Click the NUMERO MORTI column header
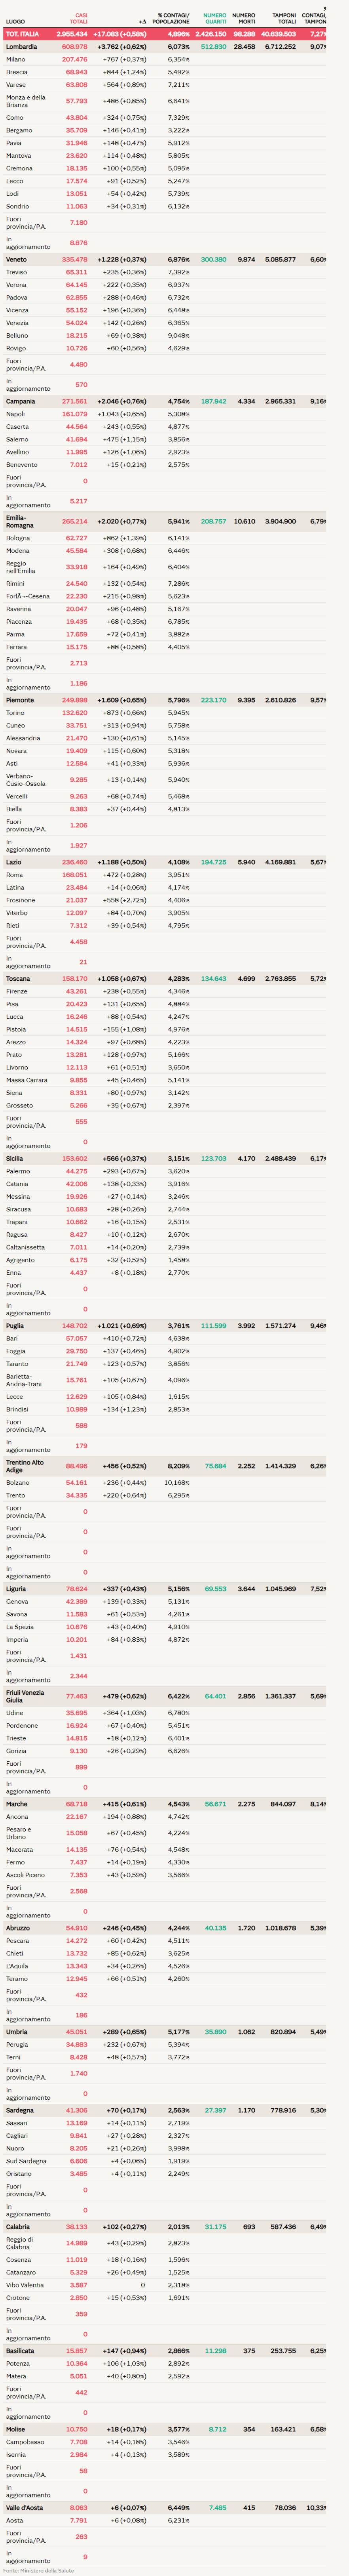This screenshot has height=2576, width=349. pos(243,18)
